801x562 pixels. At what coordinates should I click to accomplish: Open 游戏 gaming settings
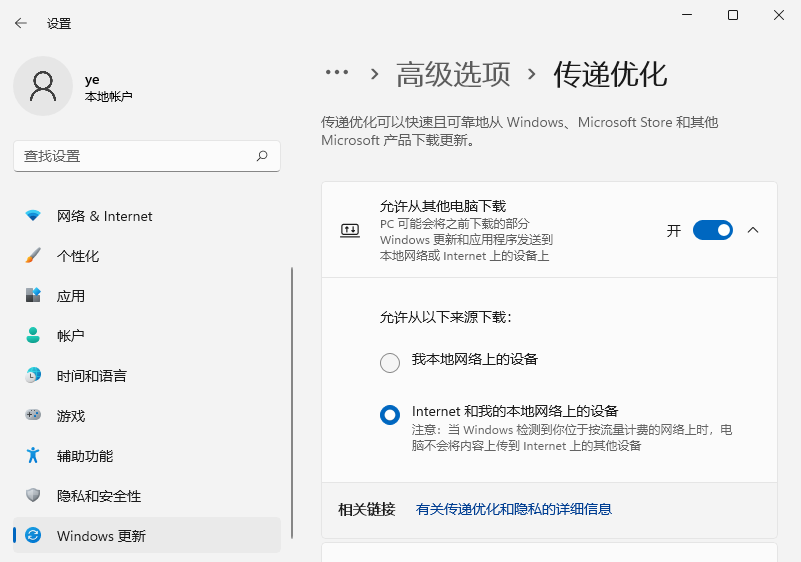[71, 416]
